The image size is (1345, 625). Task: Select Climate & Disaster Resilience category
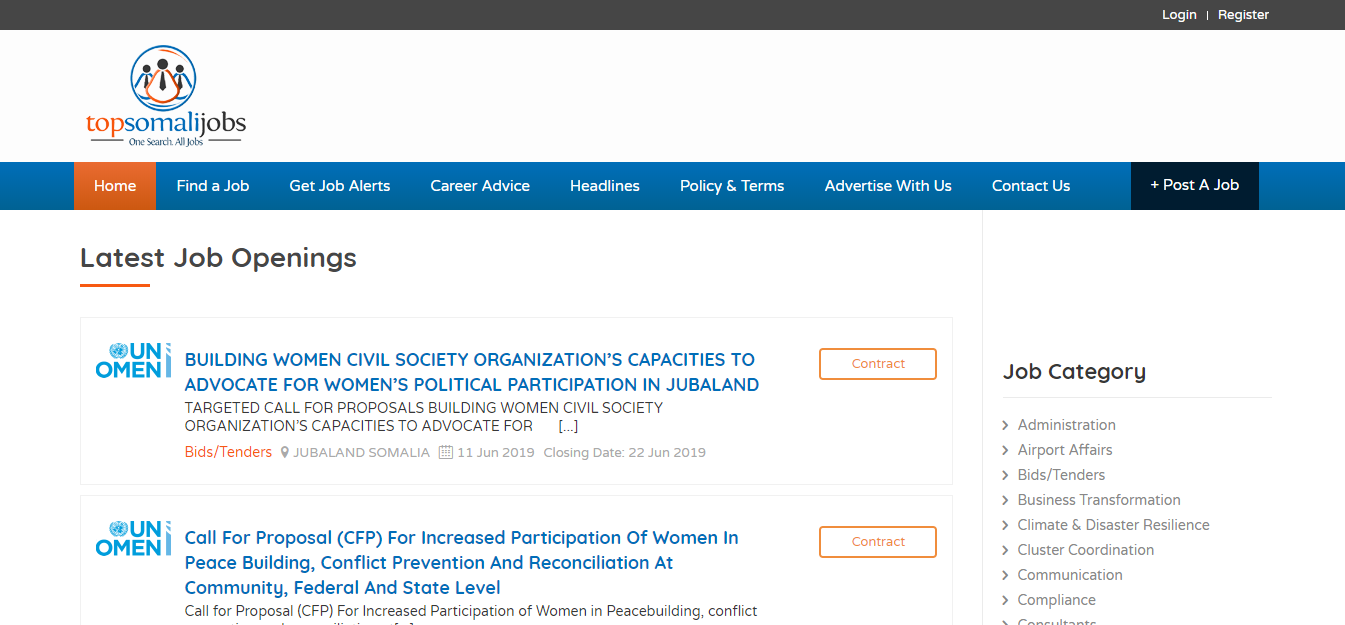[1113, 525]
